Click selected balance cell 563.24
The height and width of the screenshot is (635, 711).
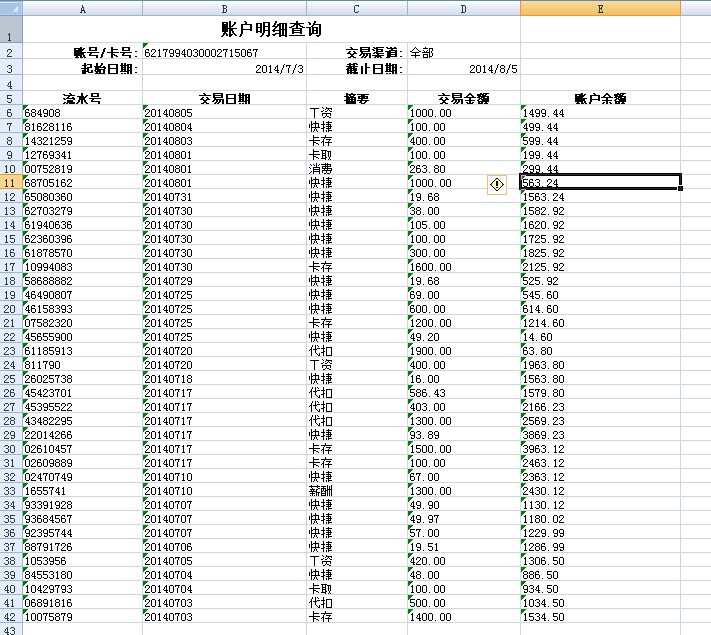[x=600, y=183]
